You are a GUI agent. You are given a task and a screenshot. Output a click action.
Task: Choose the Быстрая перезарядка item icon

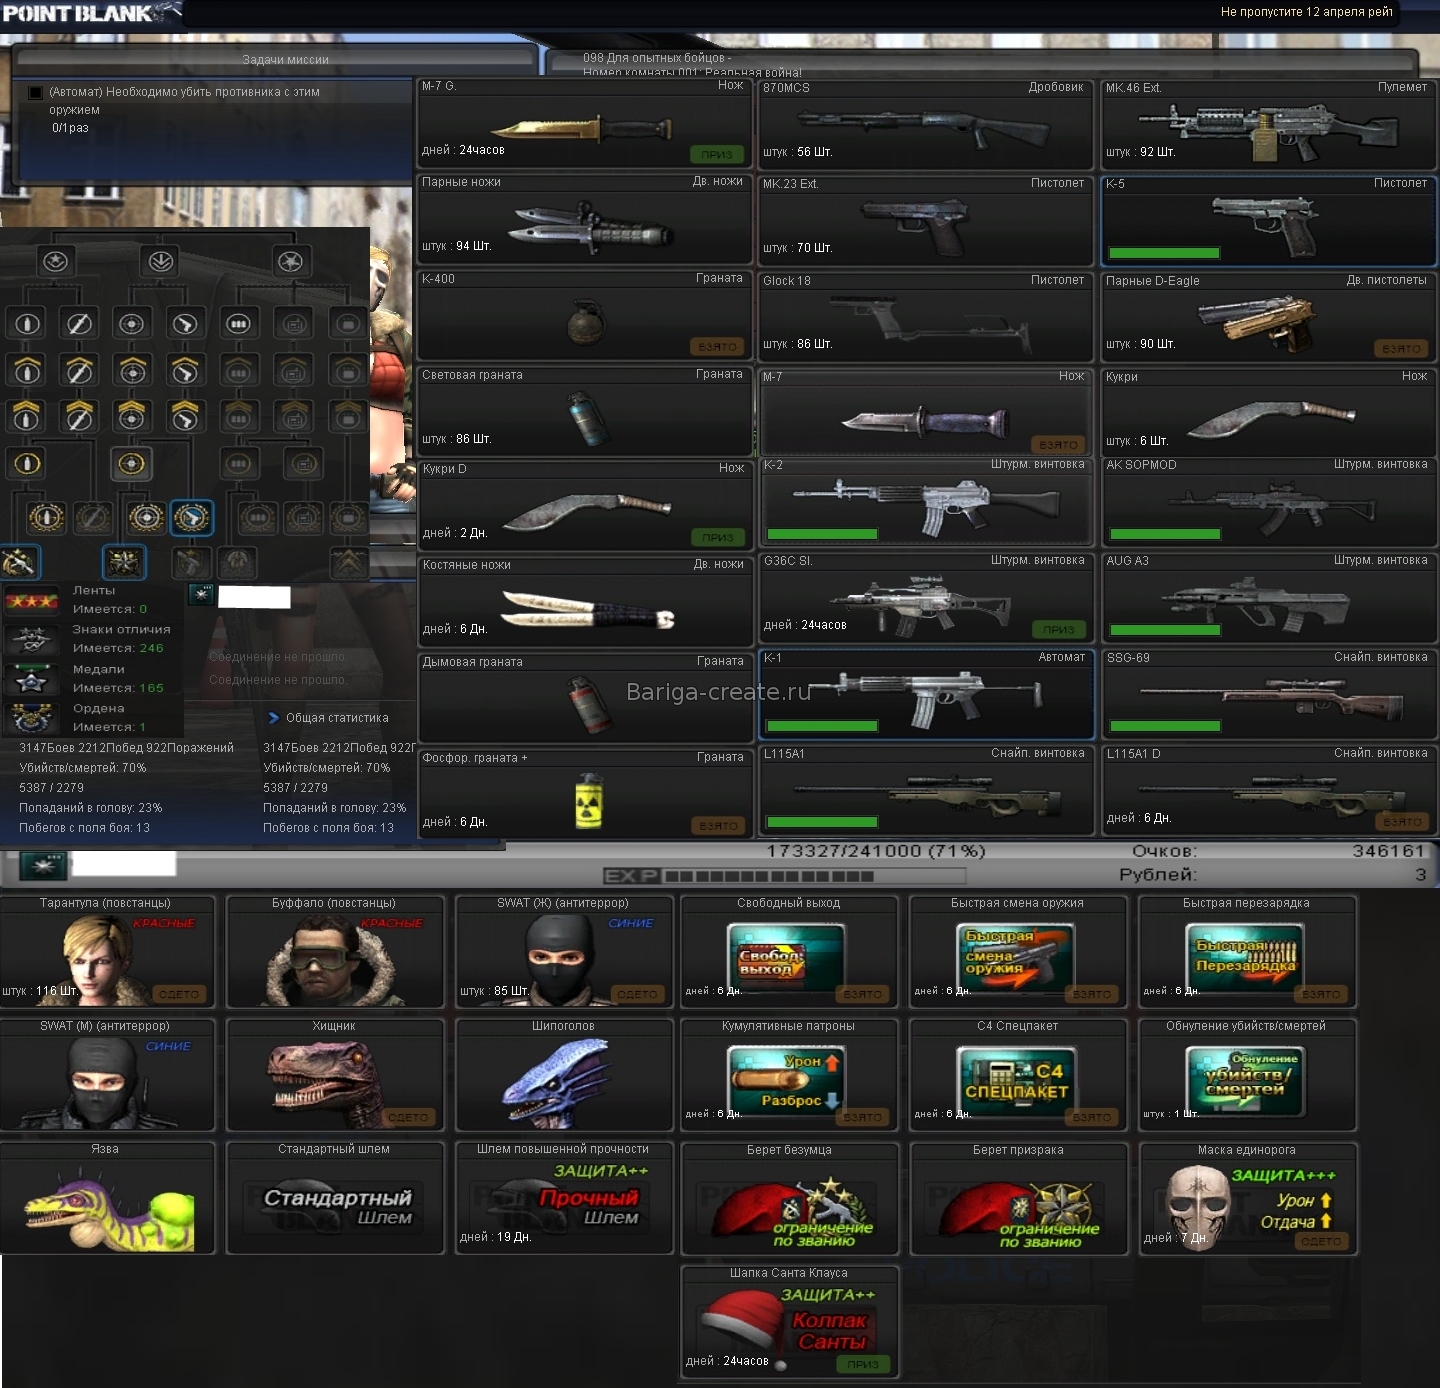pyautogui.click(x=1245, y=959)
